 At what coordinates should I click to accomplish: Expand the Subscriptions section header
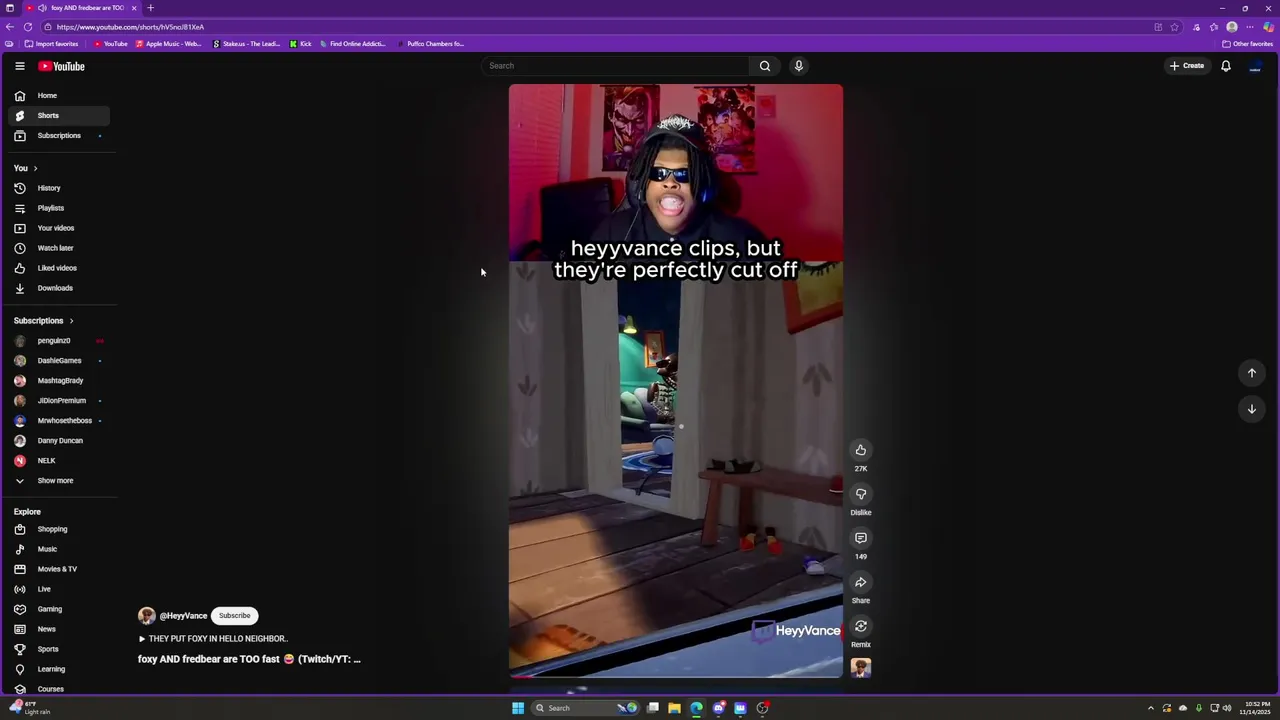[x=44, y=321]
